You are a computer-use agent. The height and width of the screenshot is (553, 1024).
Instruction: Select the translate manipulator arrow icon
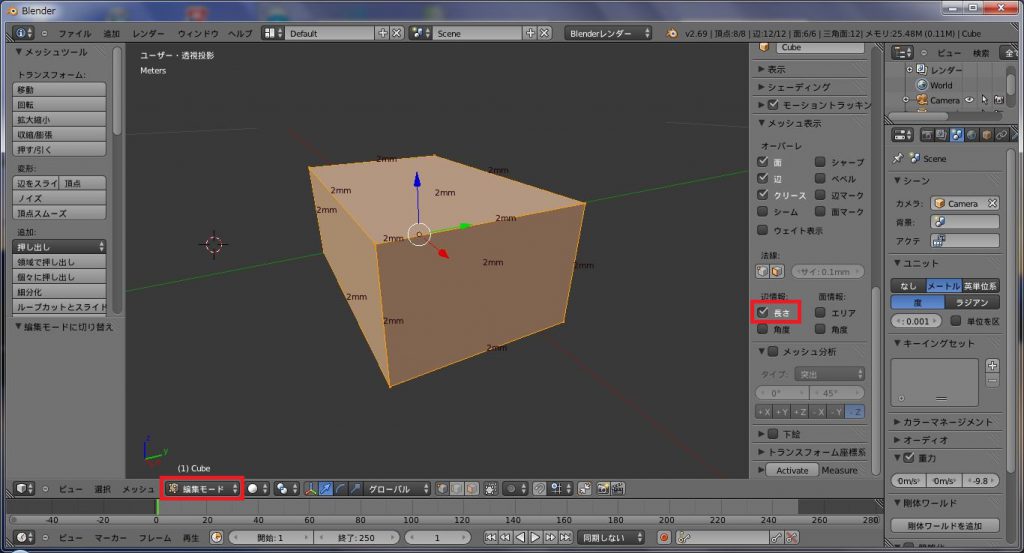click(x=325, y=488)
